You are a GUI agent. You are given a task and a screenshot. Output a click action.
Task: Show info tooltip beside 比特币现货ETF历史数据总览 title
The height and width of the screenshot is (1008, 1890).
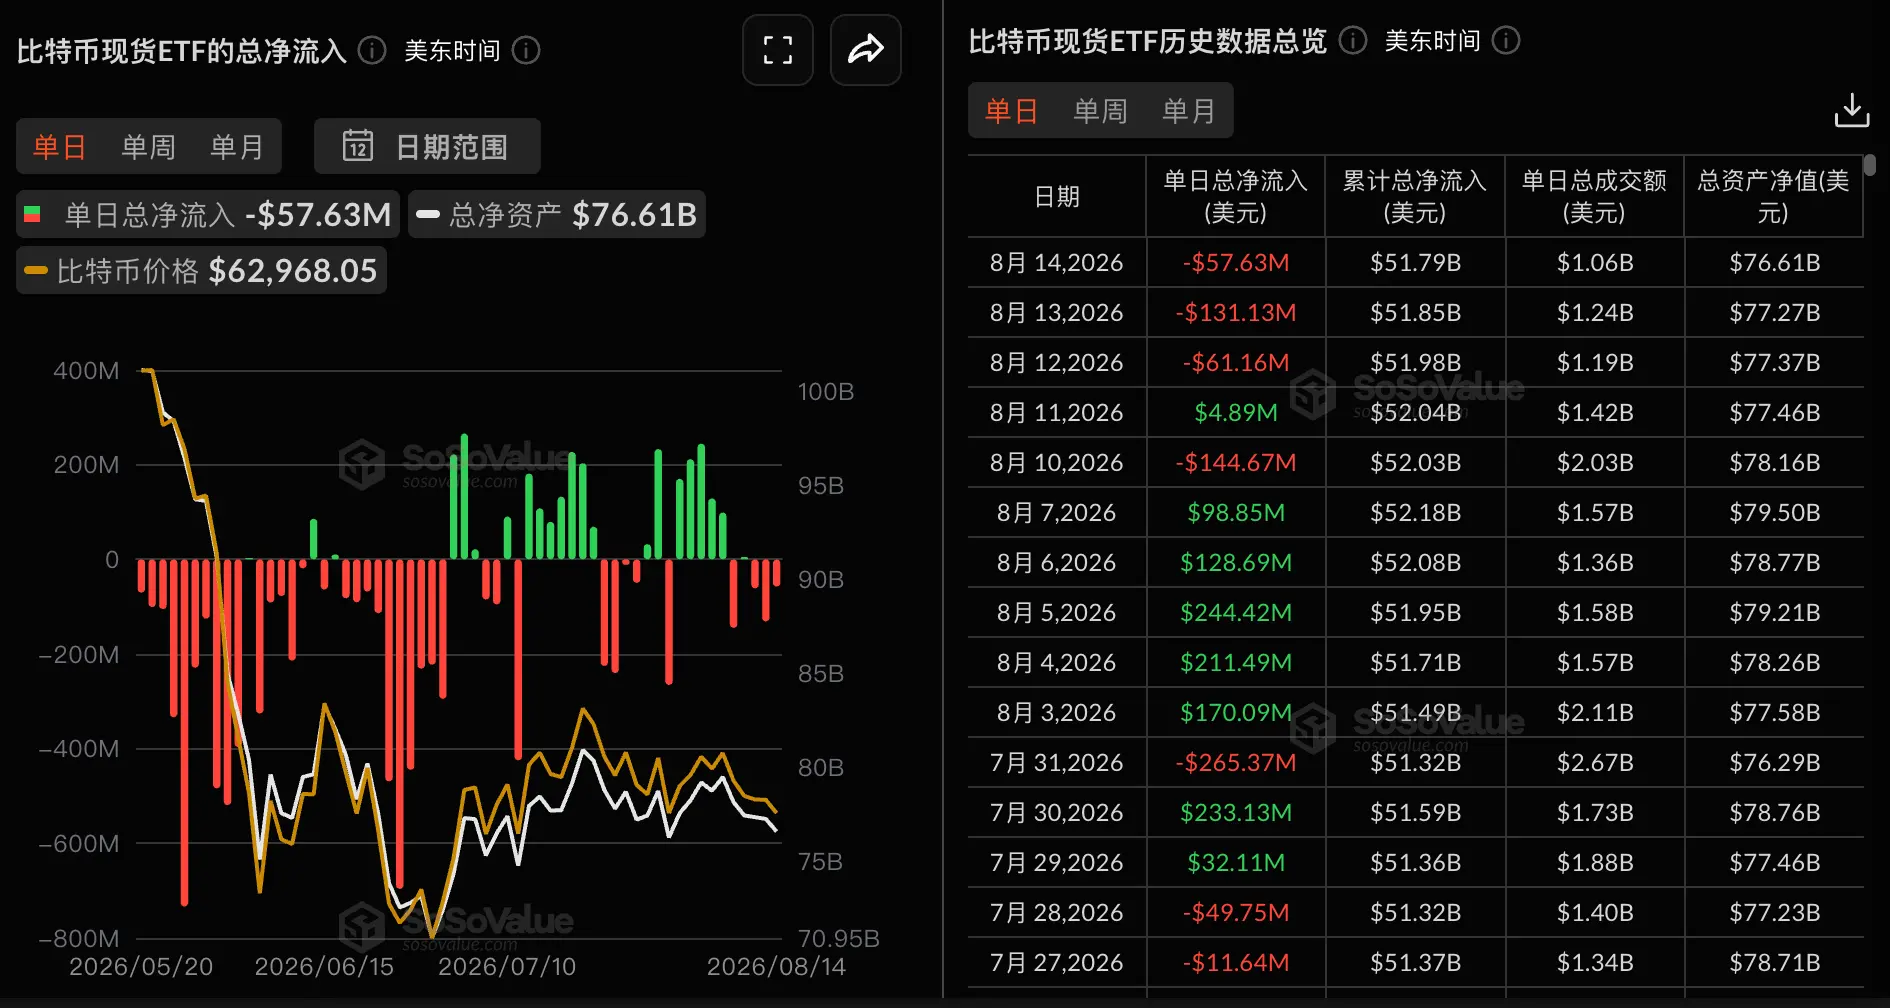tap(1353, 40)
